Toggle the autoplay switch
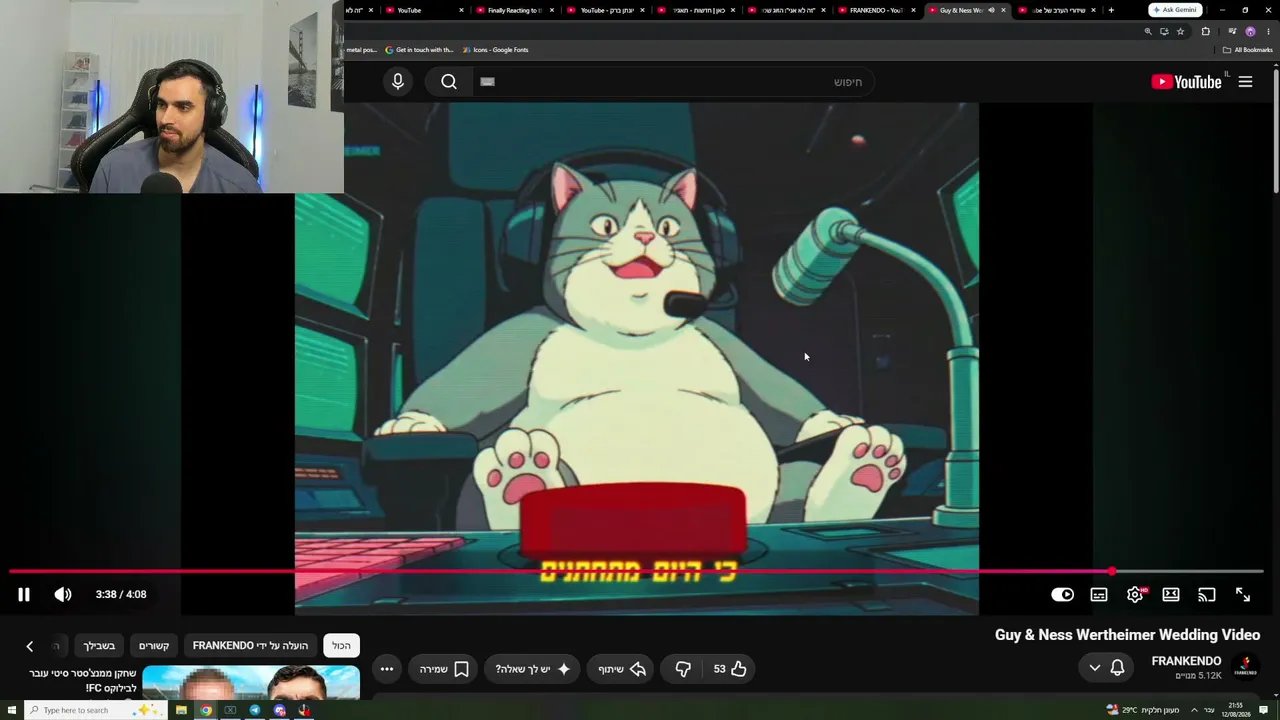 (x=1062, y=594)
